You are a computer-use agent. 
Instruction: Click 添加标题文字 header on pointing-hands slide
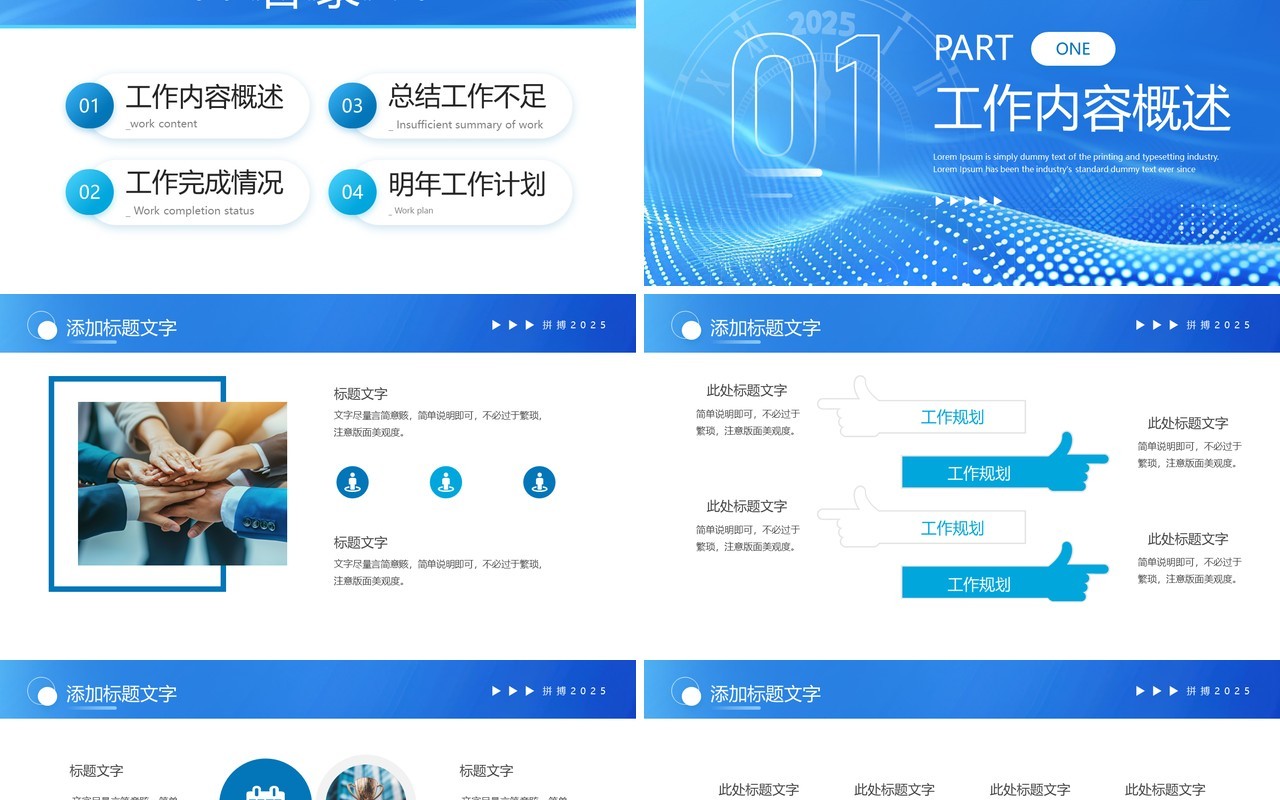(765, 328)
